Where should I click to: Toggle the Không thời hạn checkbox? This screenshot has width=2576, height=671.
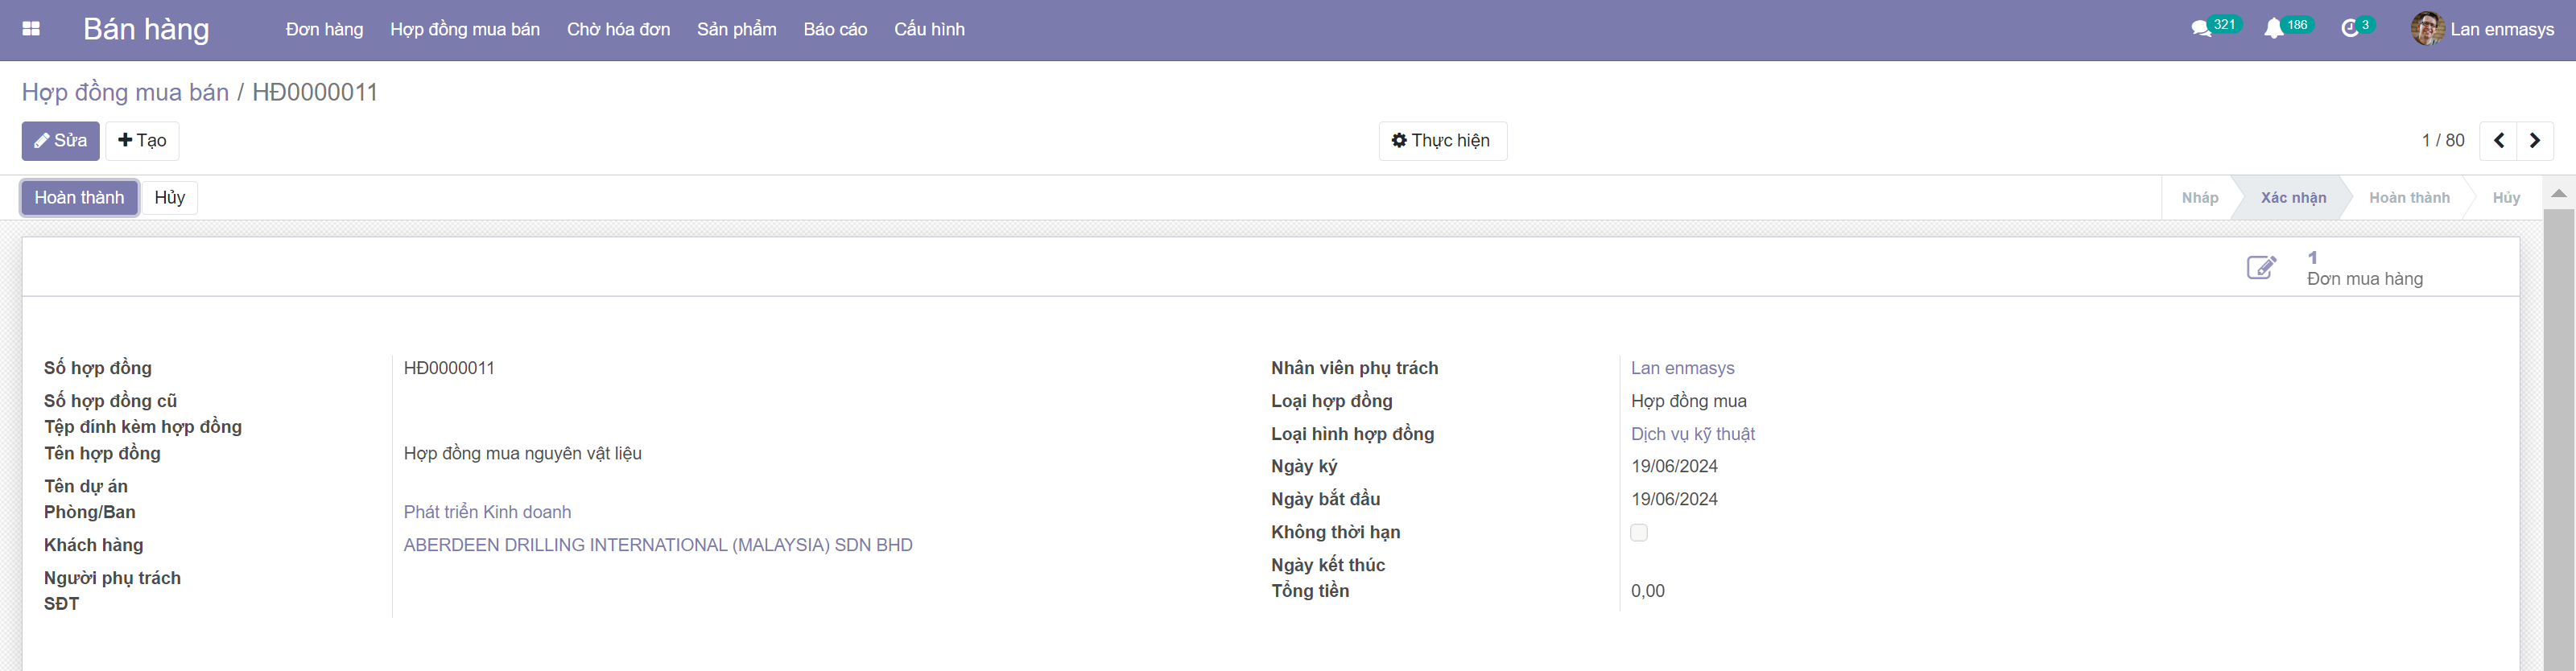click(1639, 533)
